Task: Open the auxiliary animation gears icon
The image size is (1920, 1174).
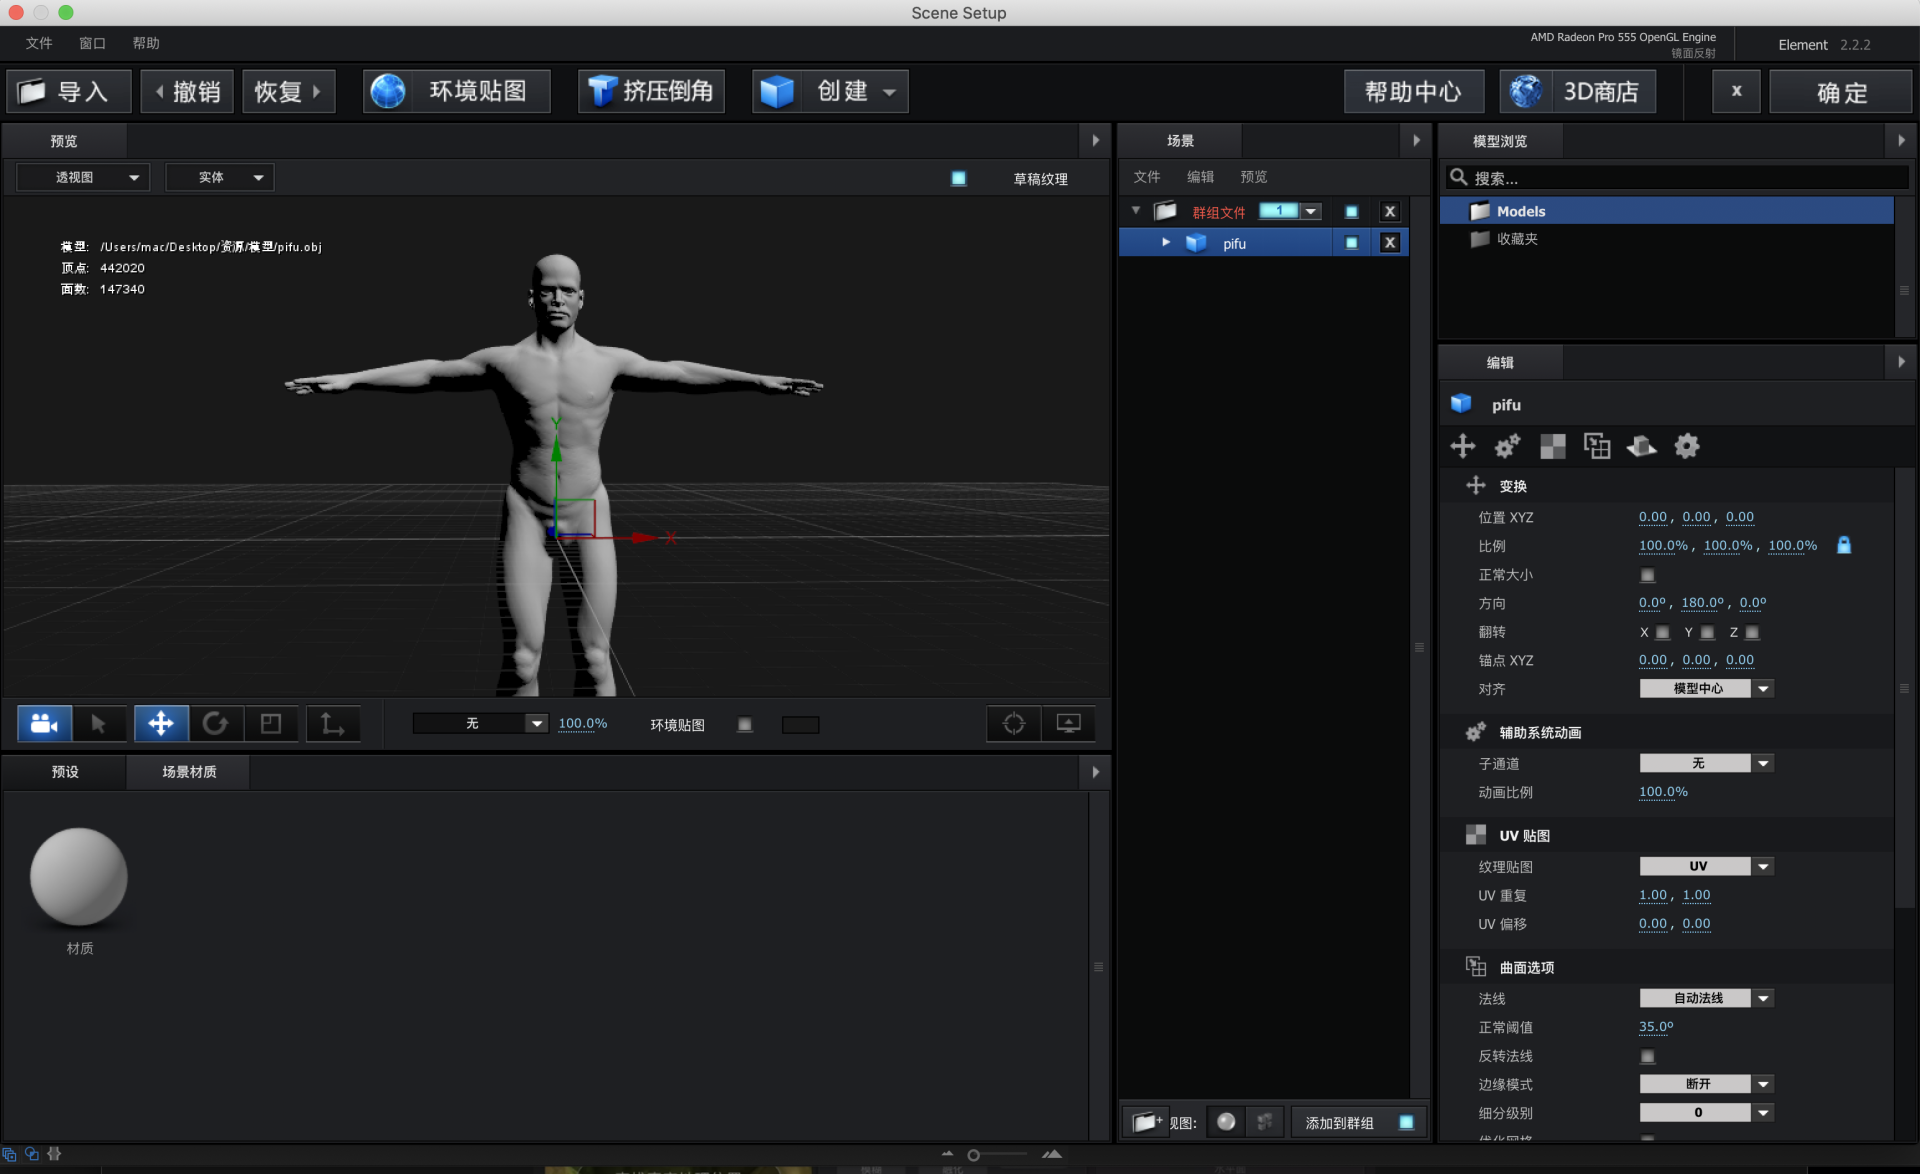Action: pos(1507,446)
